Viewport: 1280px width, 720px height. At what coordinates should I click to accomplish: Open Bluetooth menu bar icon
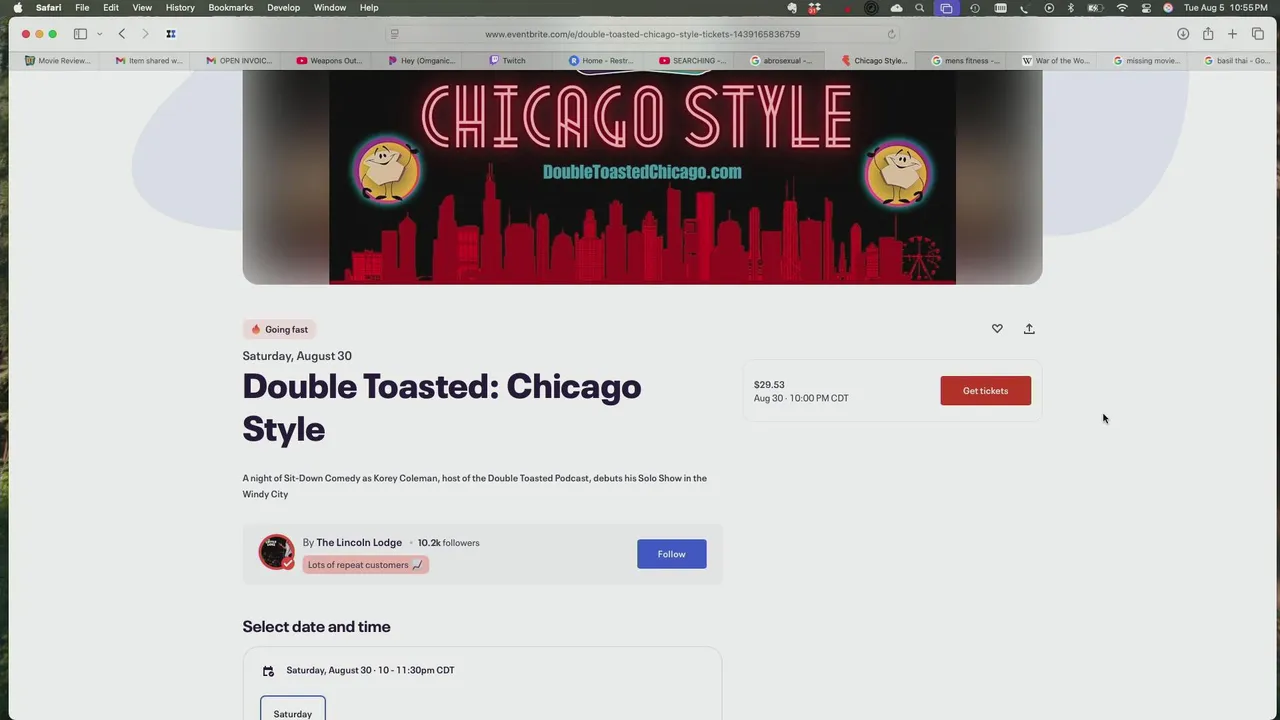point(1070,8)
